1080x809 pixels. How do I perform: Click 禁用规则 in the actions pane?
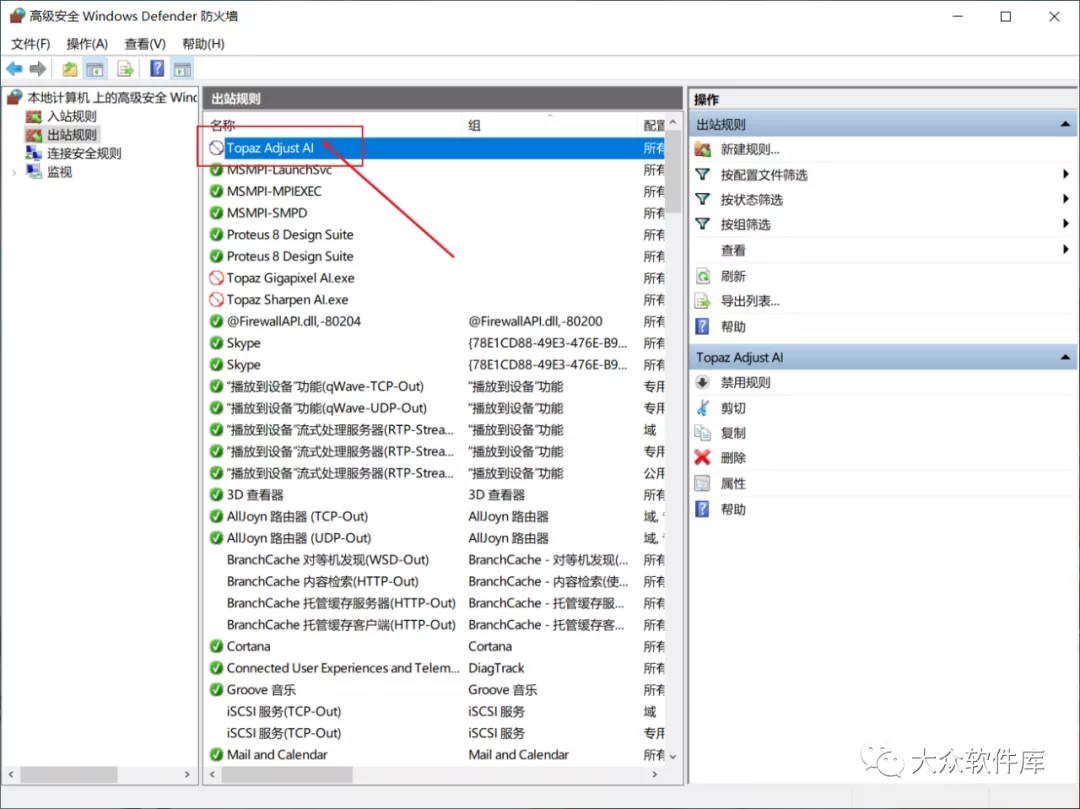click(745, 383)
